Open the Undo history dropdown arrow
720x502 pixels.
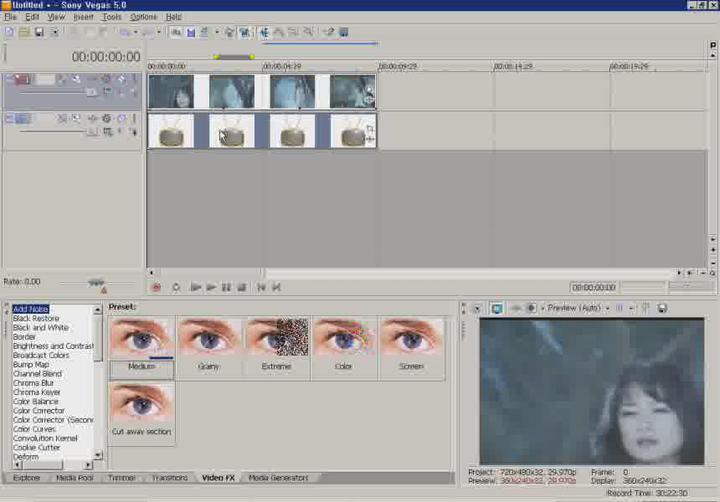pos(135,32)
